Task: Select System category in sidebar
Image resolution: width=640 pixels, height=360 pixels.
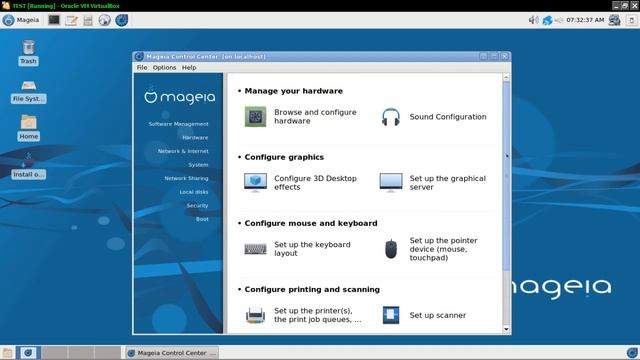Action: (x=198, y=164)
